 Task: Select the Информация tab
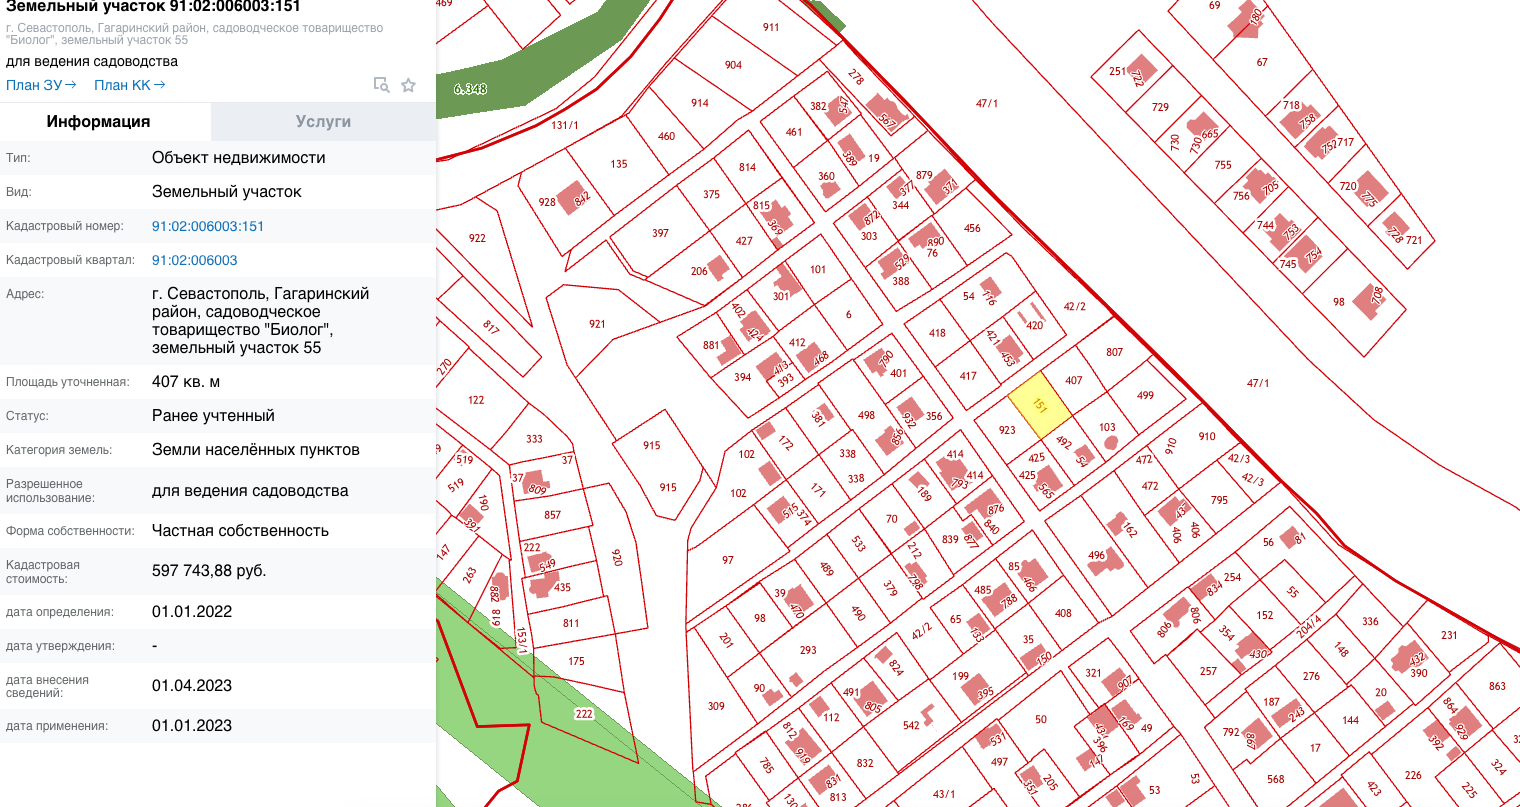[x=98, y=121]
